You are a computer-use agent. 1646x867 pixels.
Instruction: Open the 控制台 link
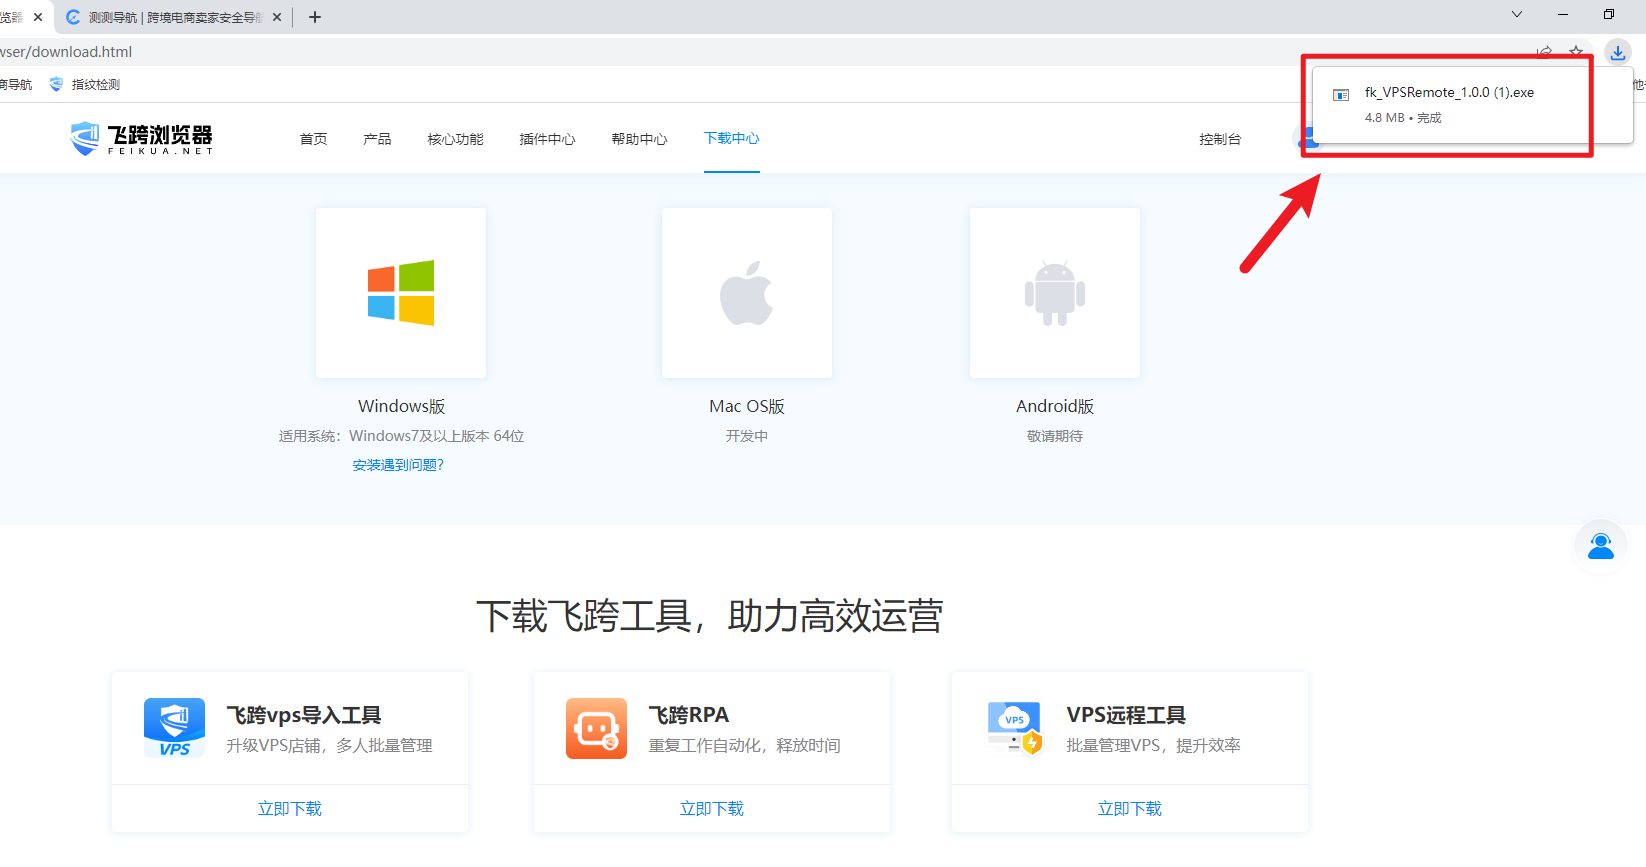click(1220, 139)
